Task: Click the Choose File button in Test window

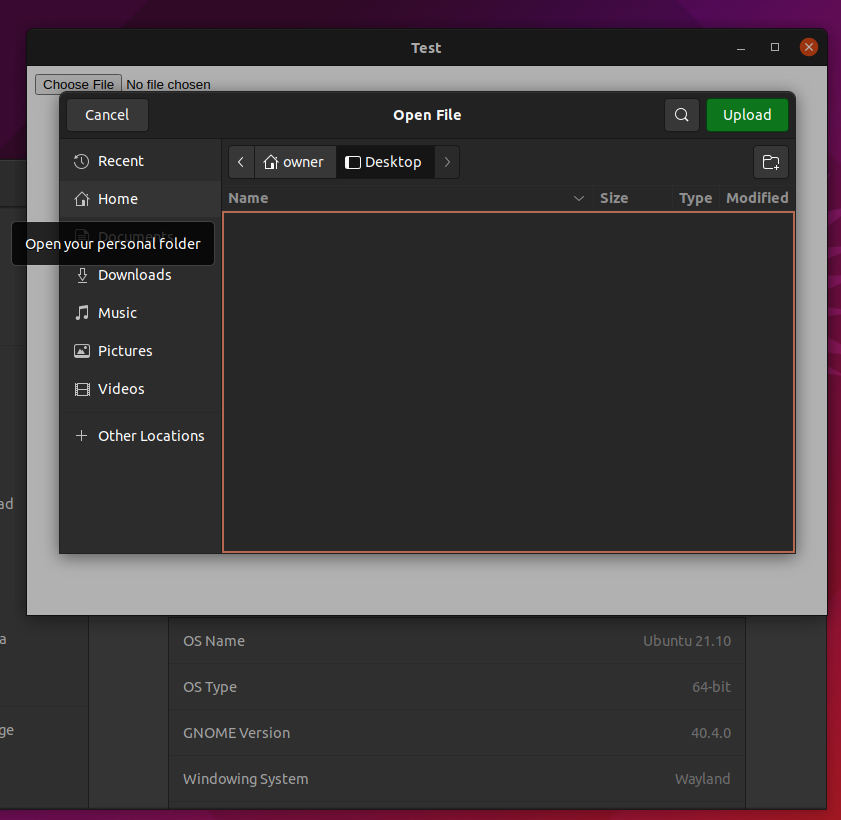Action: pyautogui.click(x=78, y=85)
